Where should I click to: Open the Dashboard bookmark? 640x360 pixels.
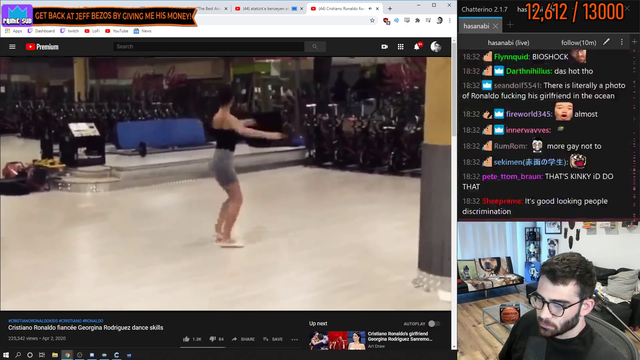(x=41, y=31)
